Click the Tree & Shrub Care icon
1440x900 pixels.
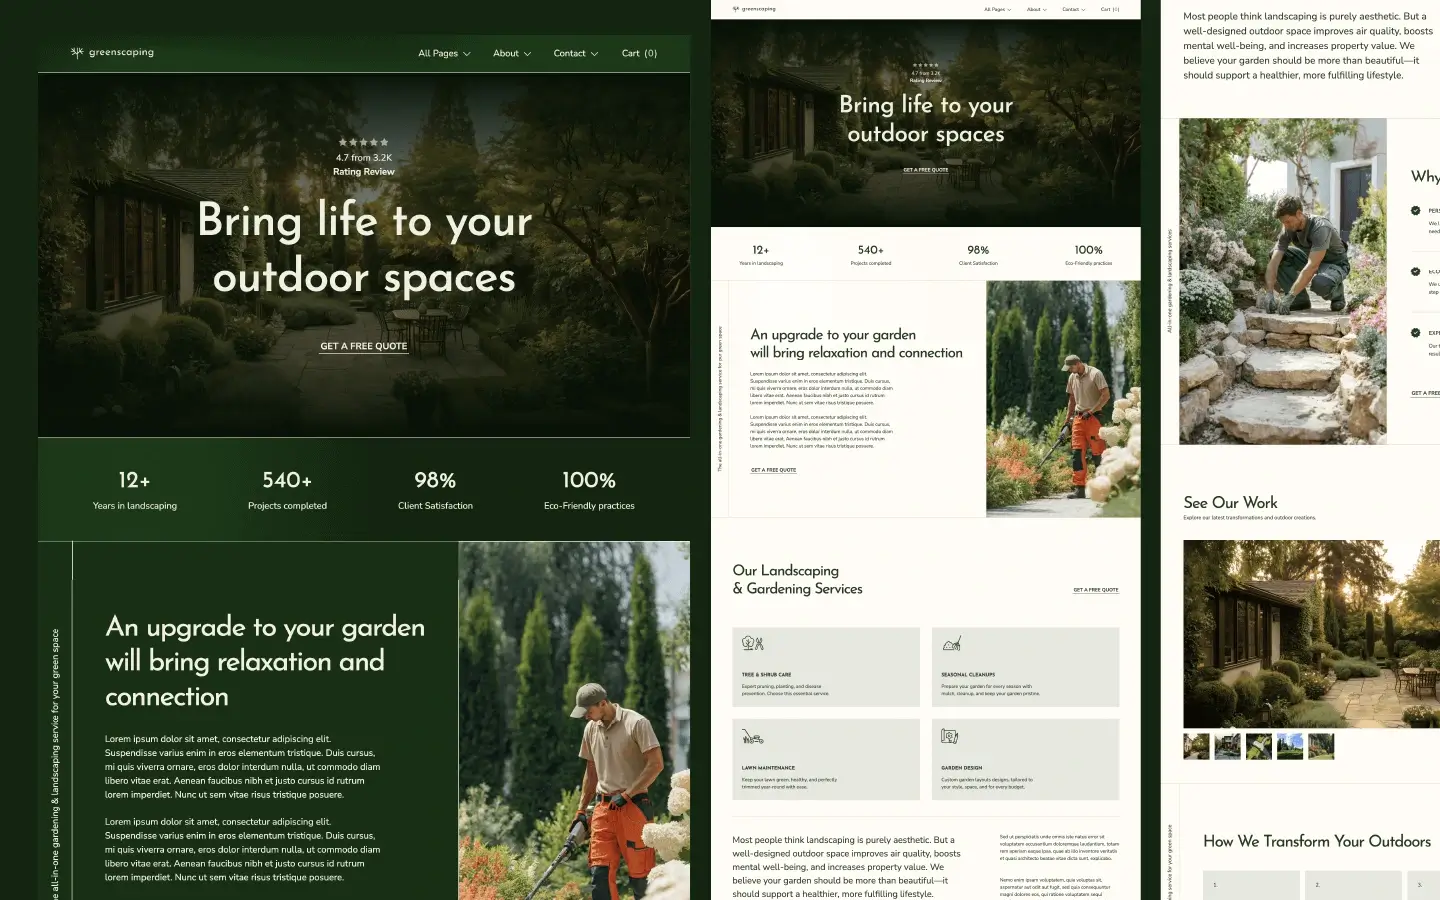coord(753,644)
